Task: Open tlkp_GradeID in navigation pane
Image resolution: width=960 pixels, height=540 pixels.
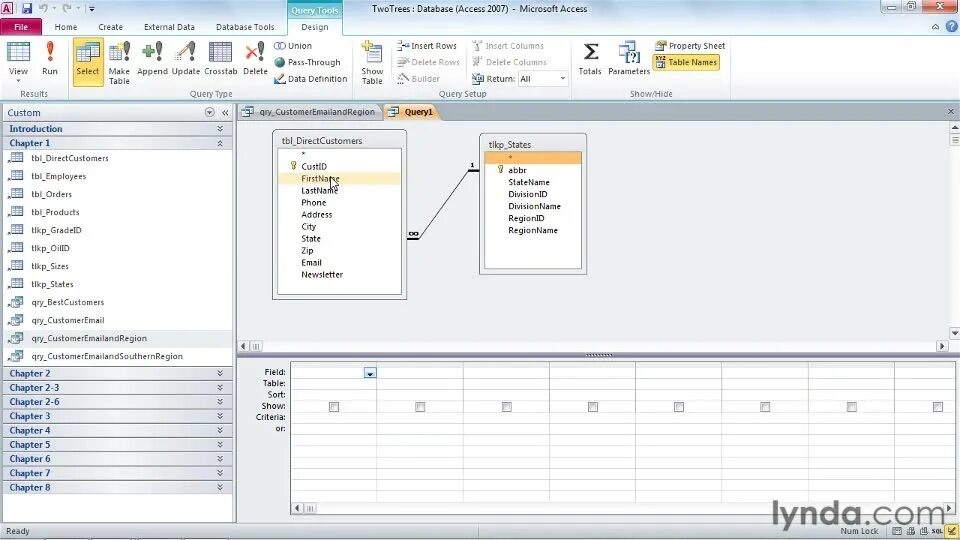Action: (56, 230)
